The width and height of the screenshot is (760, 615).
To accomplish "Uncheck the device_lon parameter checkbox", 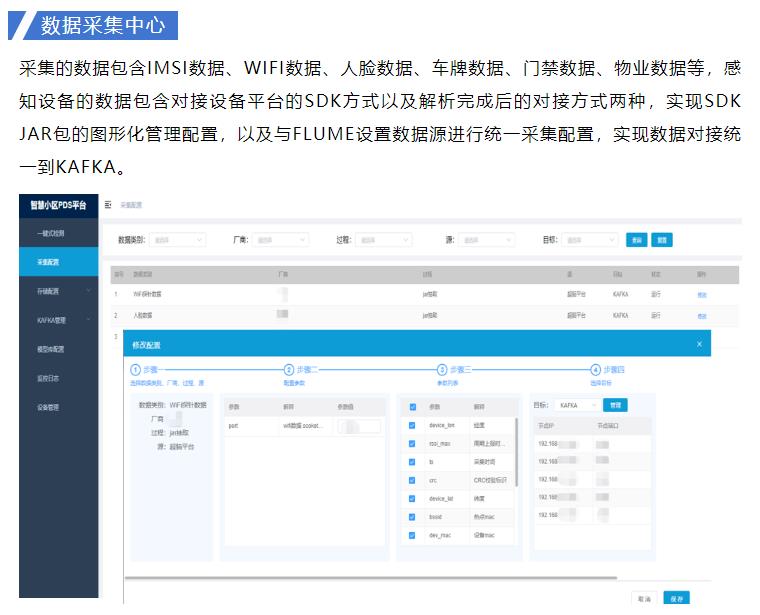I will point(412,425).
